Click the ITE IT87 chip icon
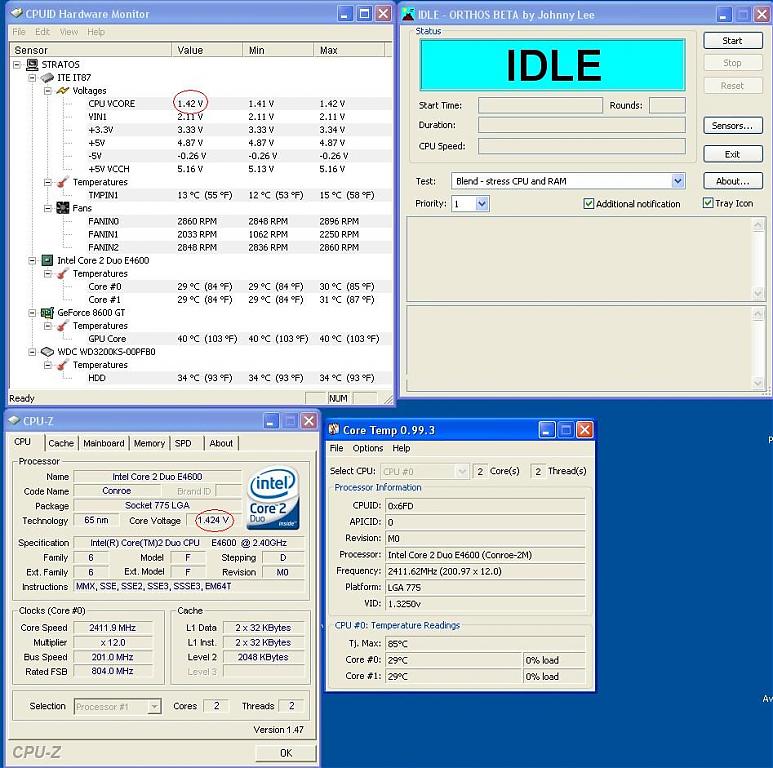Screen dimensions: 773x768 click(47, 78)
